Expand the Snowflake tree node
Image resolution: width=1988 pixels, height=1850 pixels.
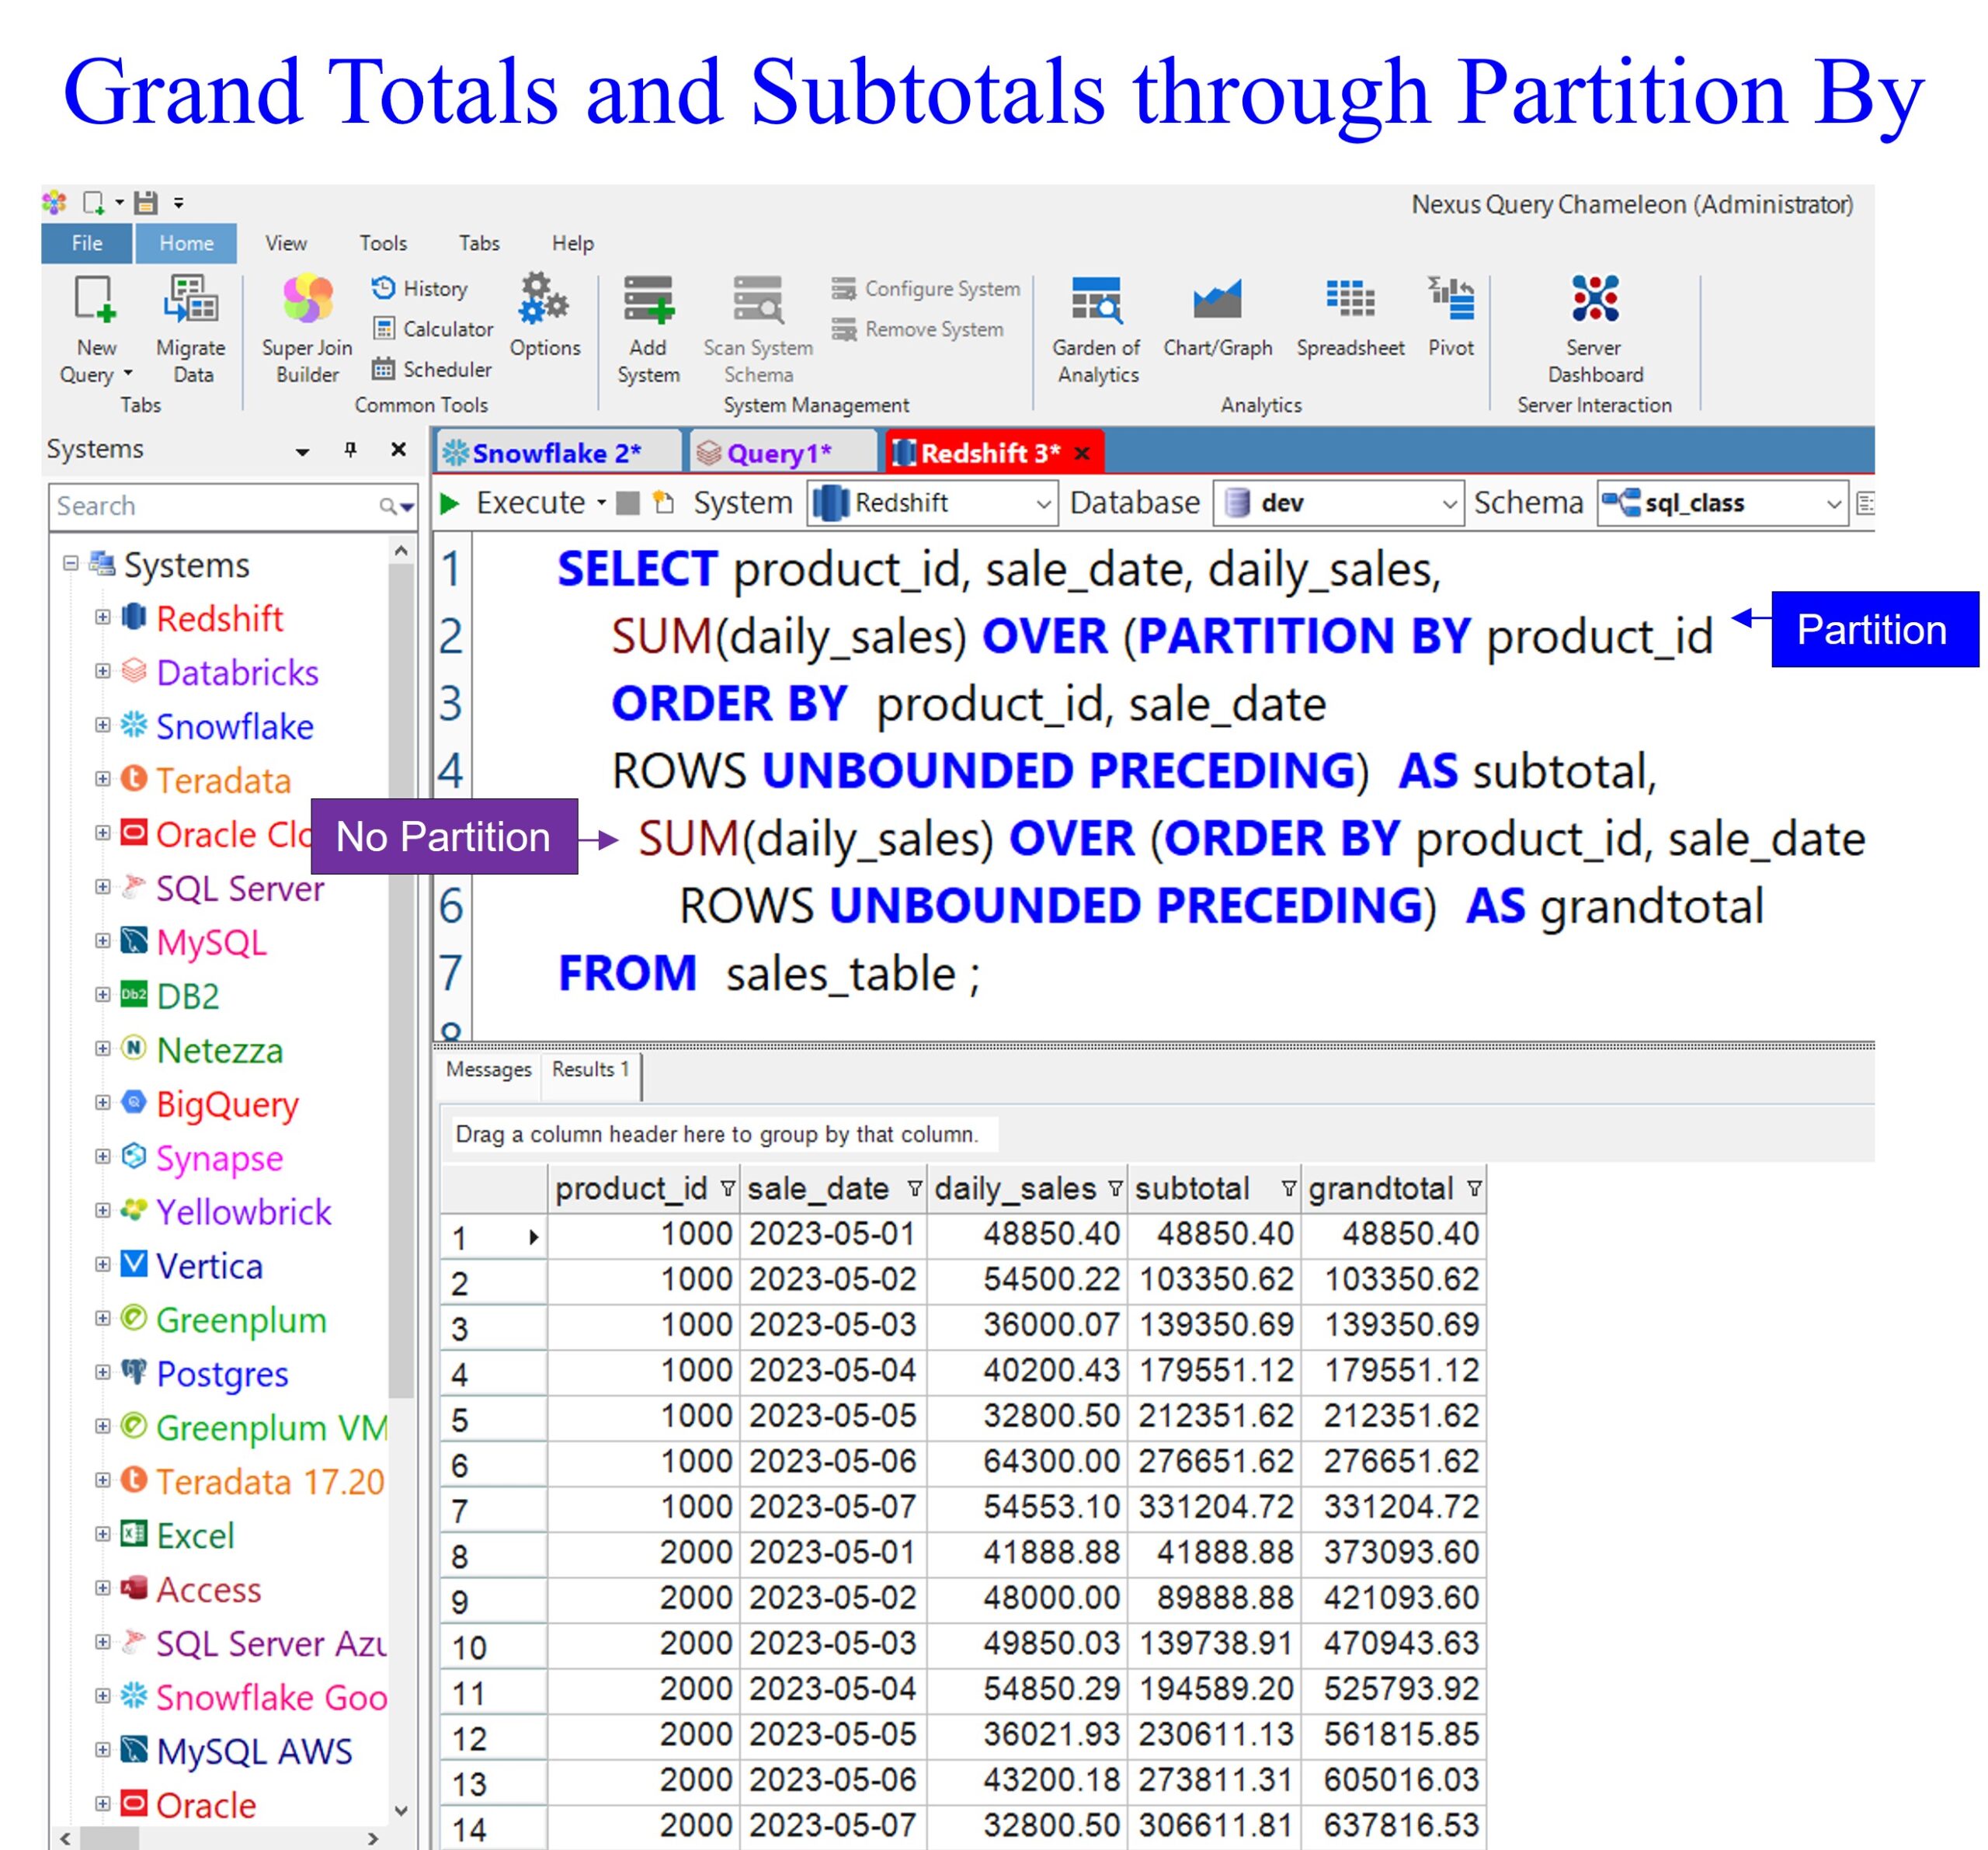click(102, 726)
